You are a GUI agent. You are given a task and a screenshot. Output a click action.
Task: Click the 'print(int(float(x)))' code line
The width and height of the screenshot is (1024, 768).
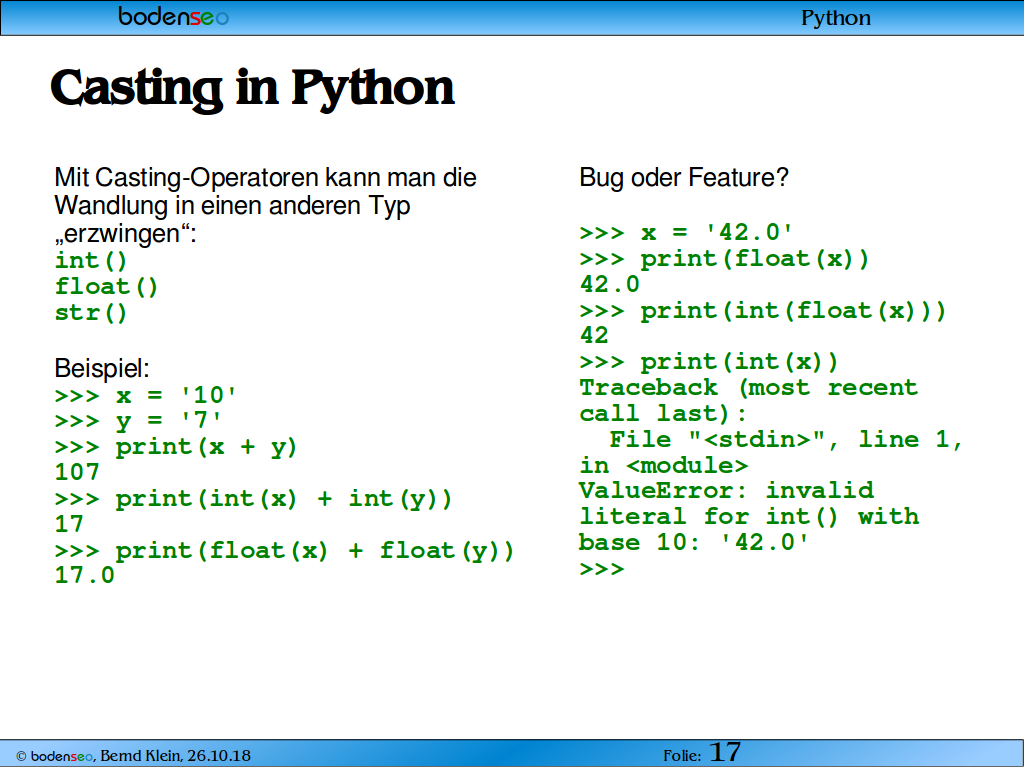click(763, 311)
